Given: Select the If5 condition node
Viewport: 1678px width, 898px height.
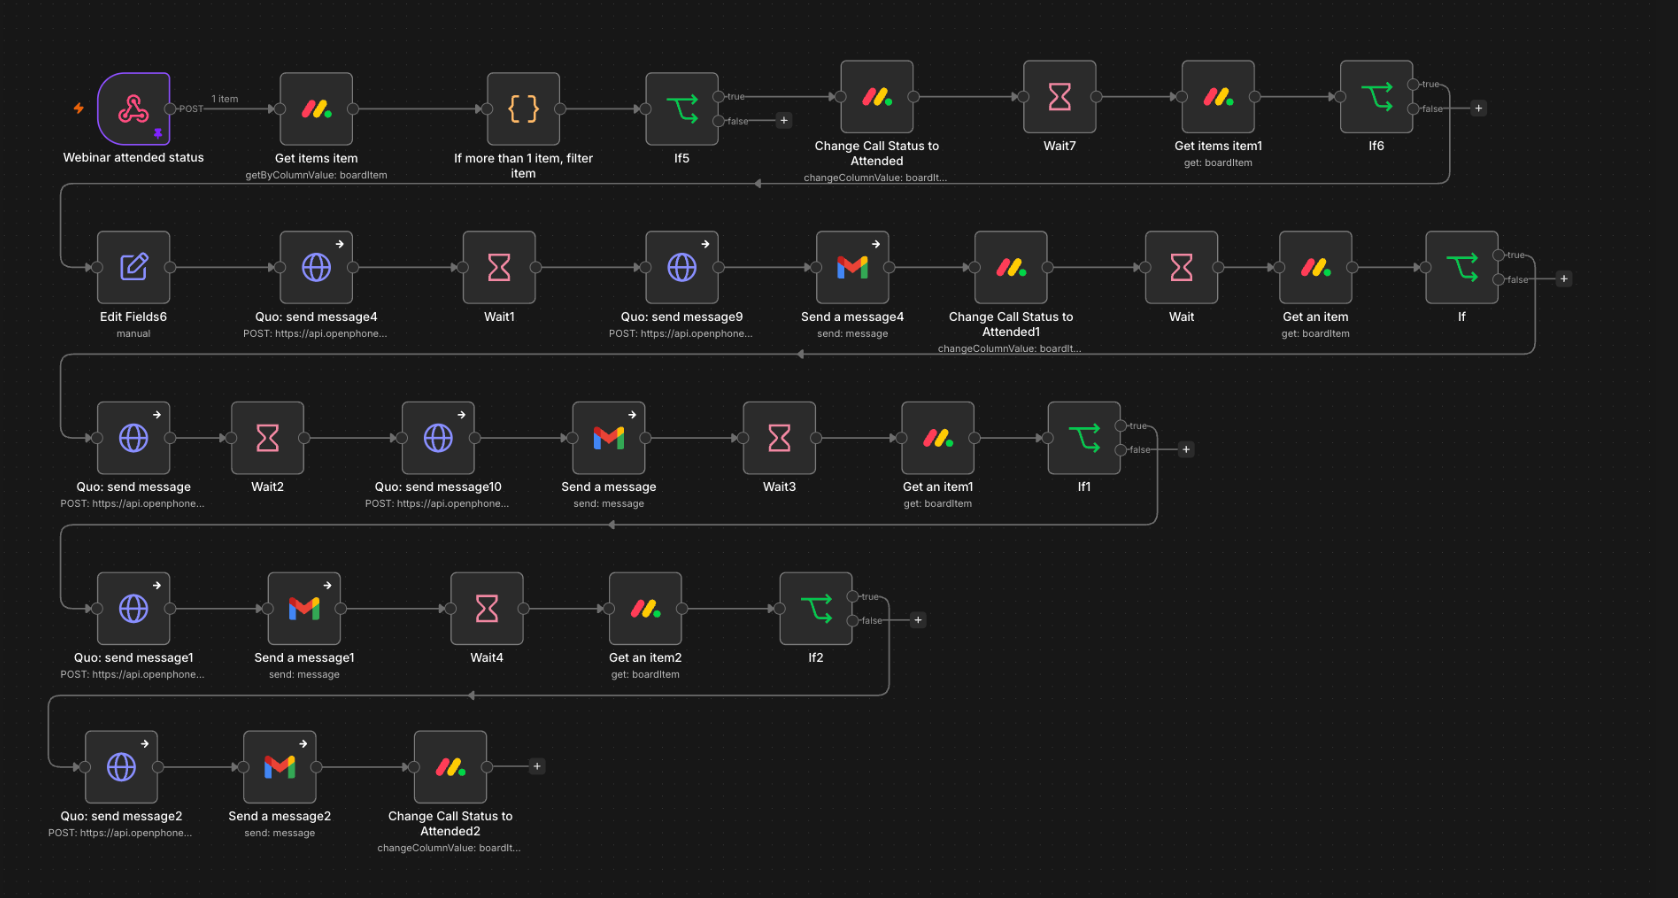Looking at the screenshot, I should tap(682, 109).
